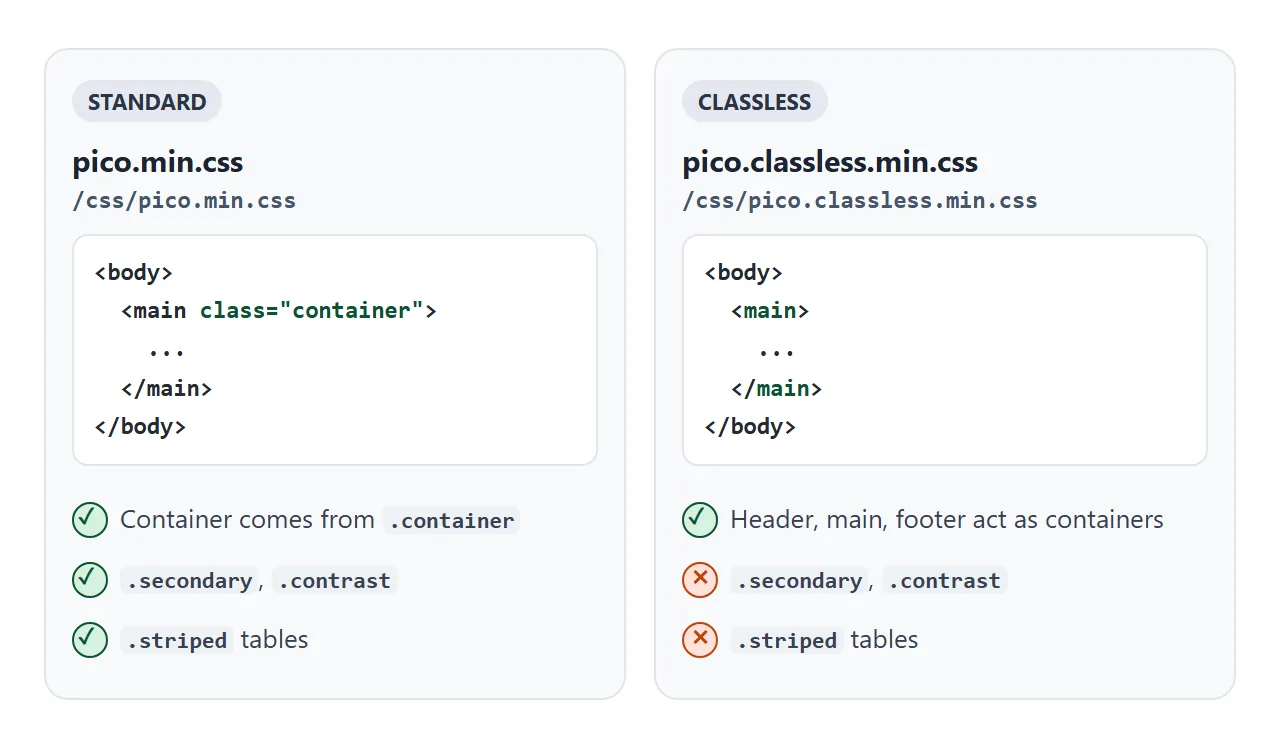Click the opening <main> tag in Classless code
Viewport: 1280px width, 752px height.
[x=770, y=311]
